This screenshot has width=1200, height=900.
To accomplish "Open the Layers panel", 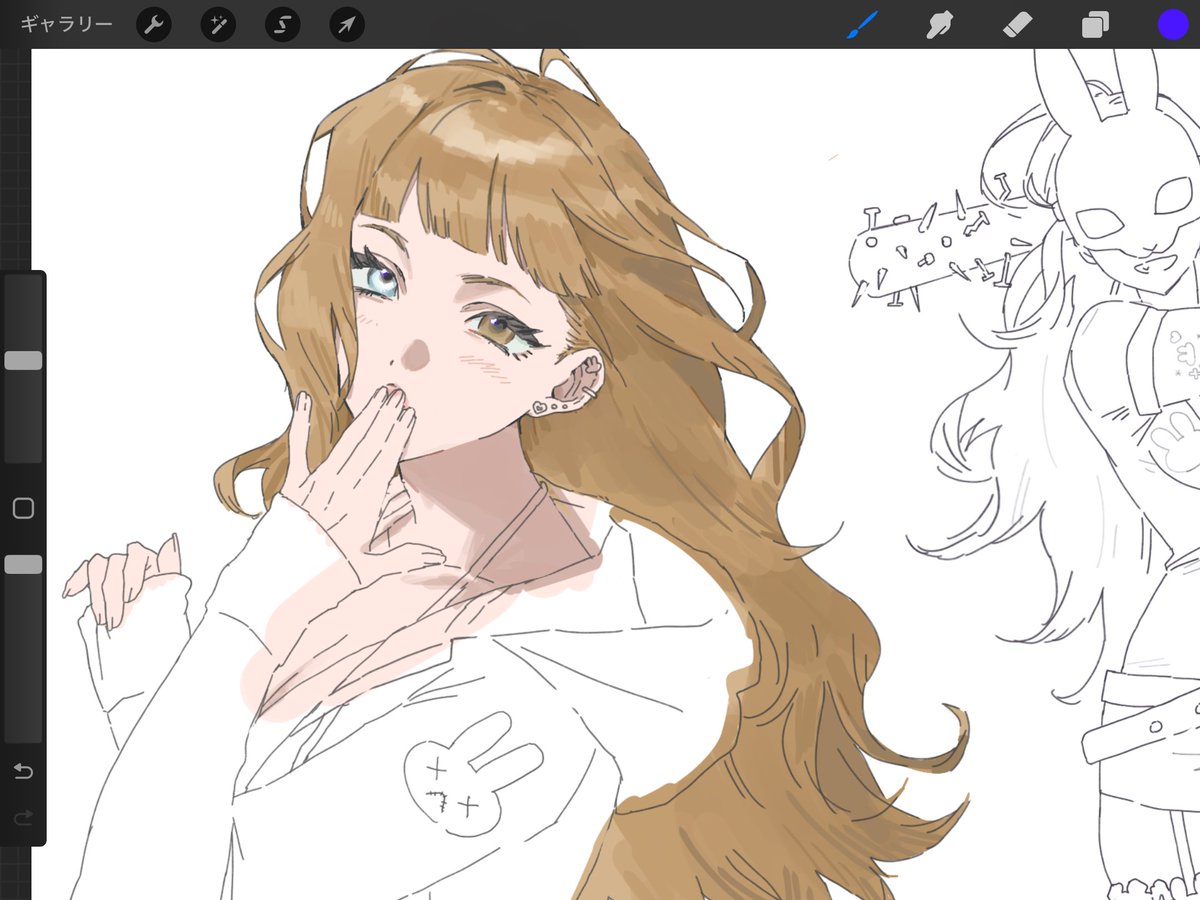I will [1095, 24].
